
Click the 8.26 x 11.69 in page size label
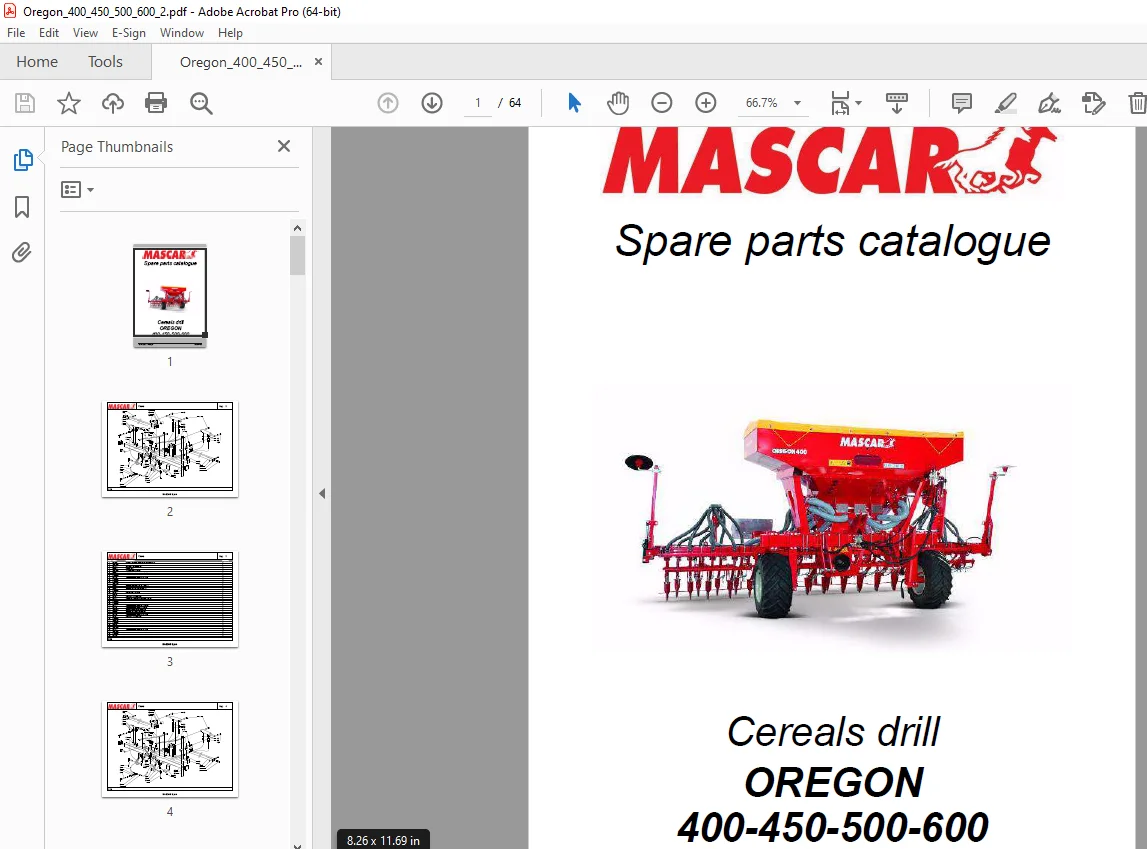point(383,840)
